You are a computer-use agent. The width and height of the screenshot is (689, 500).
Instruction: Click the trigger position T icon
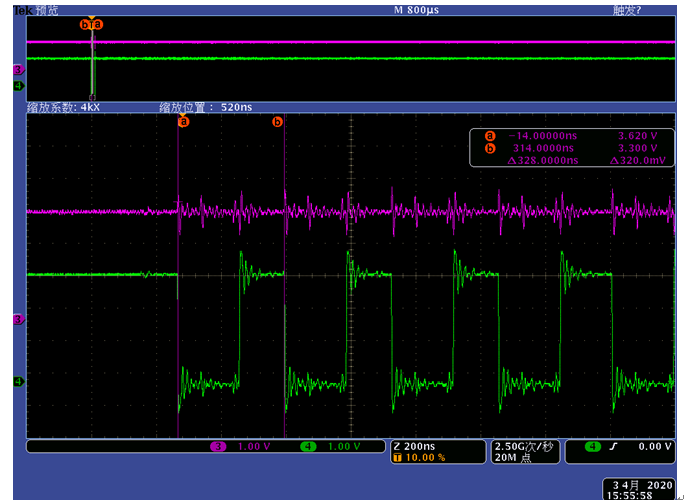397,458
